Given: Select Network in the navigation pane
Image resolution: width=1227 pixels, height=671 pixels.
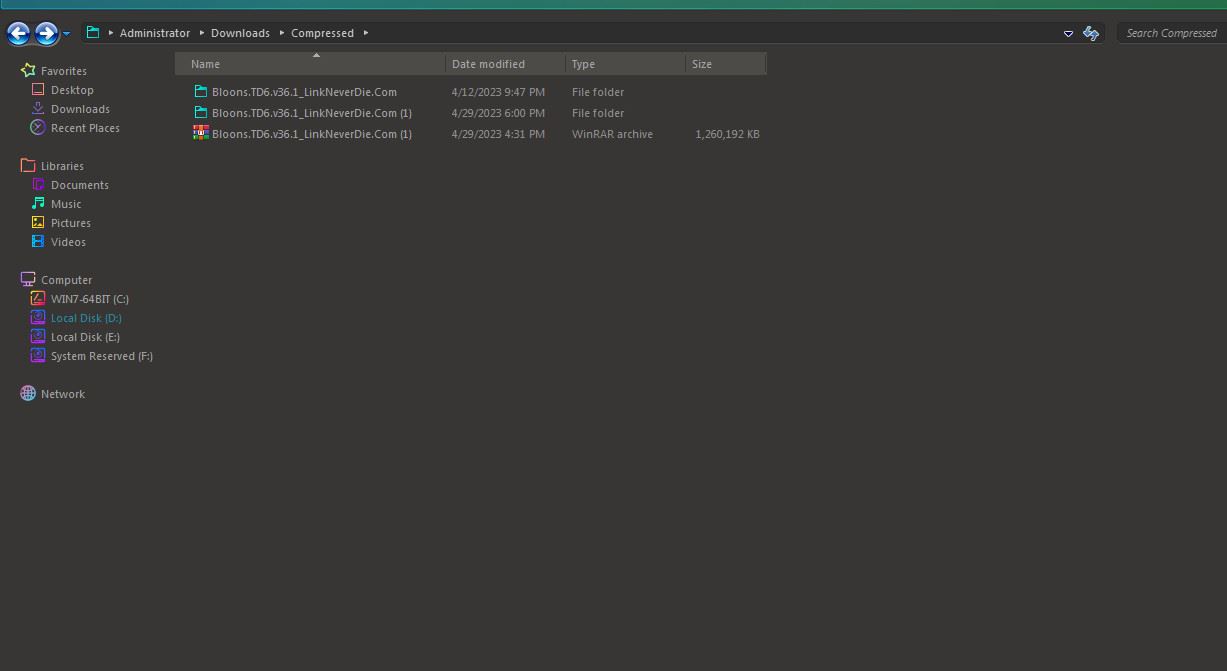Looking at the screenshot, I should (x=63, y=394).
